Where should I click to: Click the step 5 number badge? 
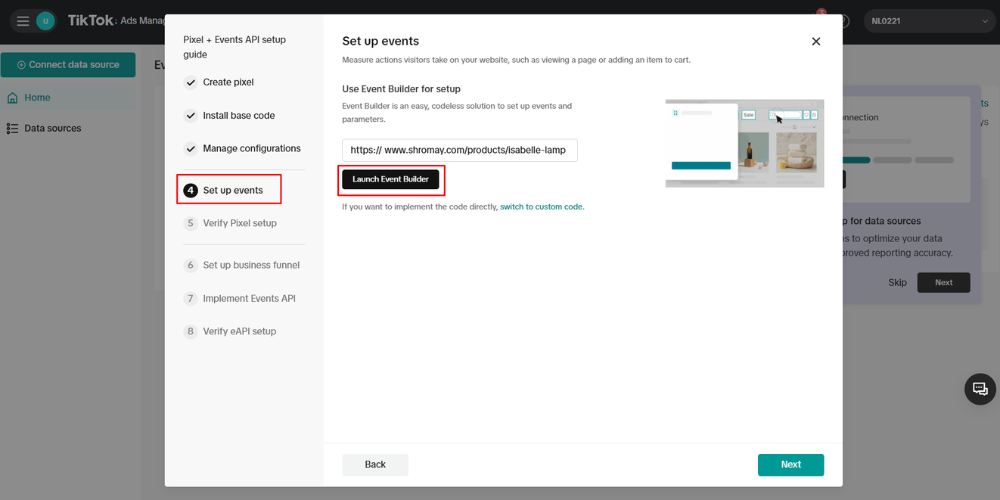click(190, 223)
